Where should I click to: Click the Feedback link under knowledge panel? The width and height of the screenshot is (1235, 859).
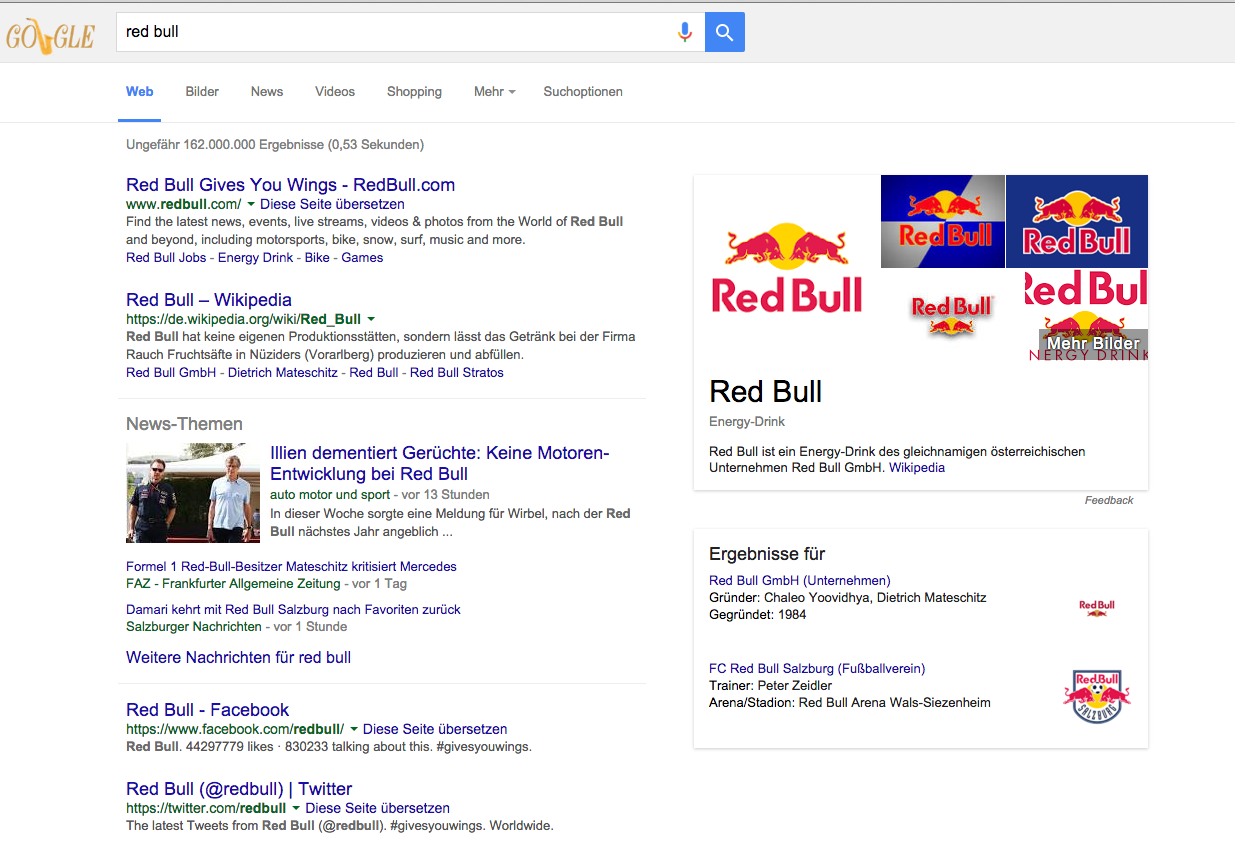pyautogui.click(x=1109, y=500)
